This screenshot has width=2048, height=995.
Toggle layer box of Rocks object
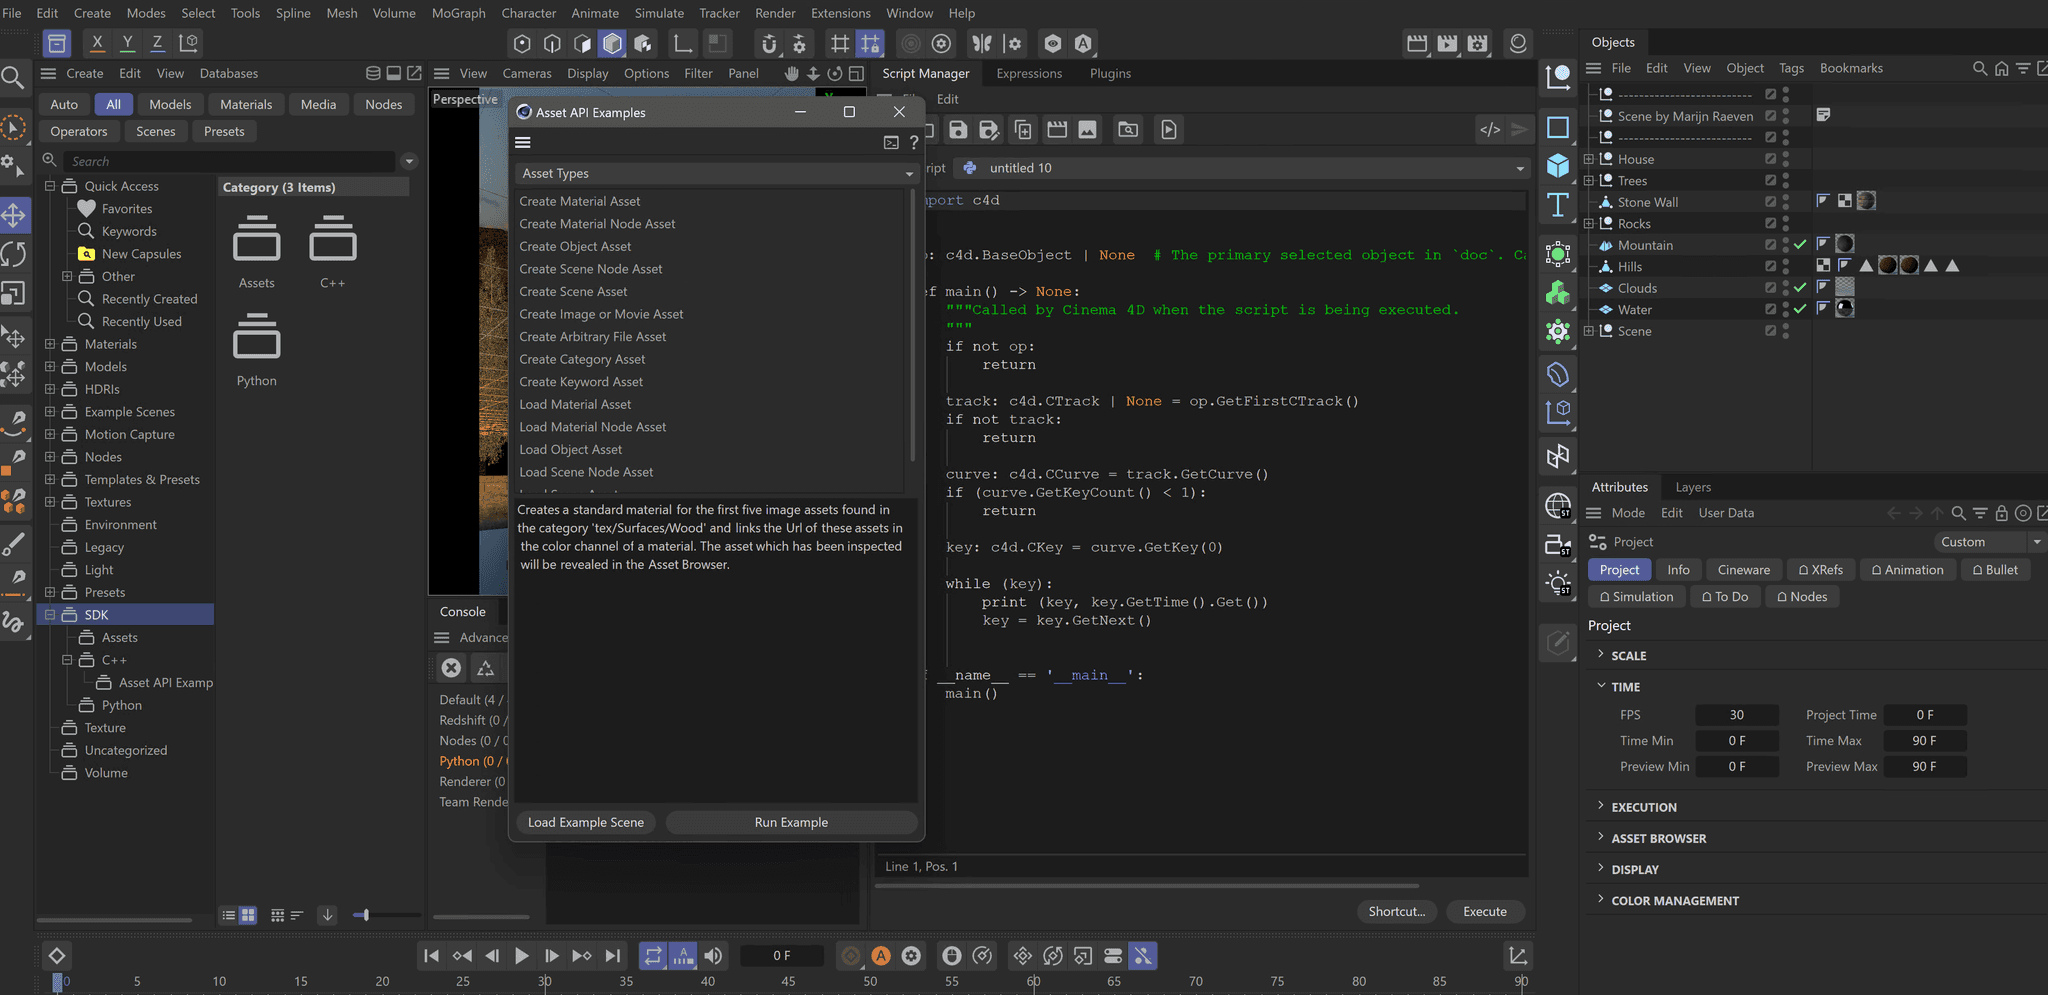(x=1770, y=224)
